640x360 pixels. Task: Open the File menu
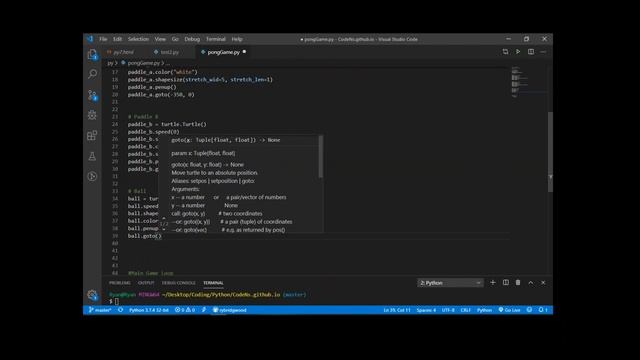point(103,39)
